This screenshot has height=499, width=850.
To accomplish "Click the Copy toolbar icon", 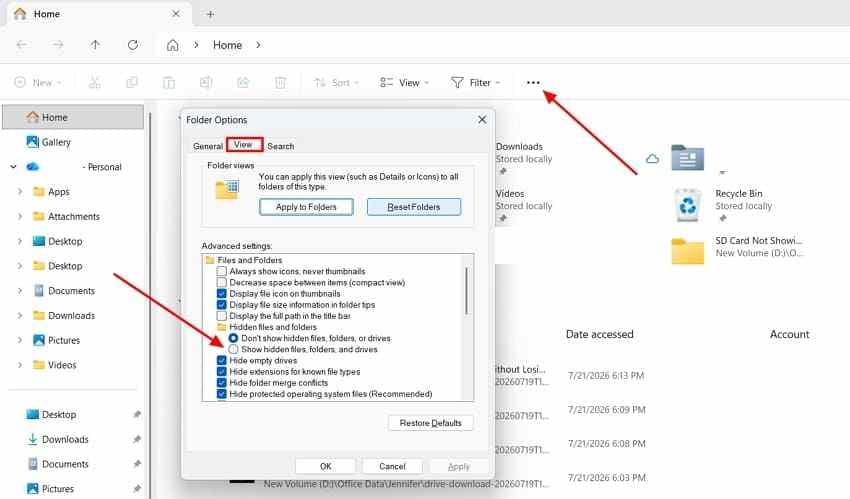I will [x=131, y=82].
